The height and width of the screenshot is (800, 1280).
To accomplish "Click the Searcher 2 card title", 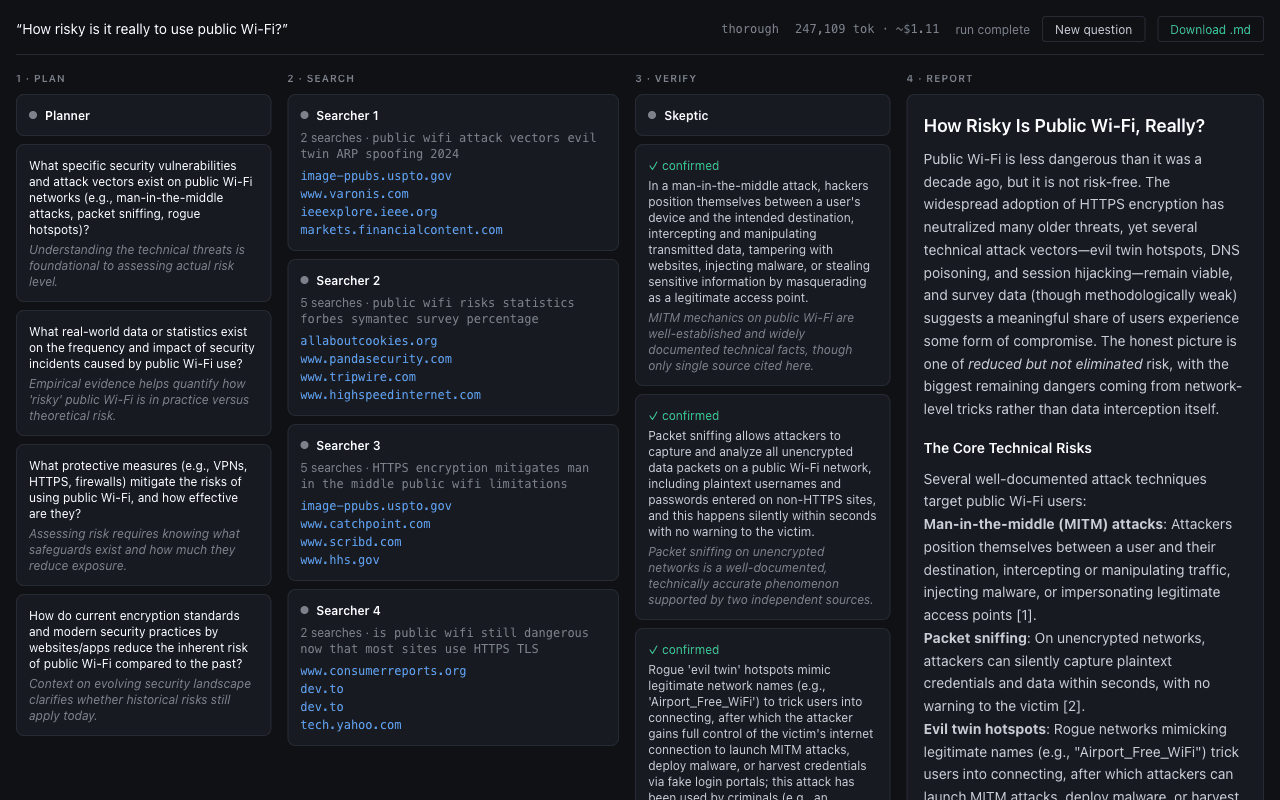I will tap(348, 281).
